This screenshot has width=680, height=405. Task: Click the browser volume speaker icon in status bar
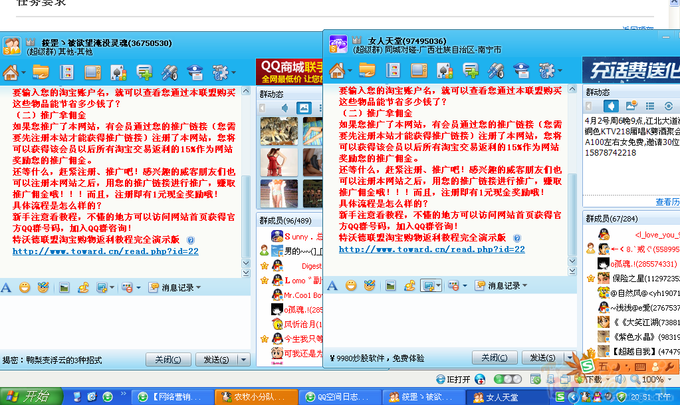[620, 379]
